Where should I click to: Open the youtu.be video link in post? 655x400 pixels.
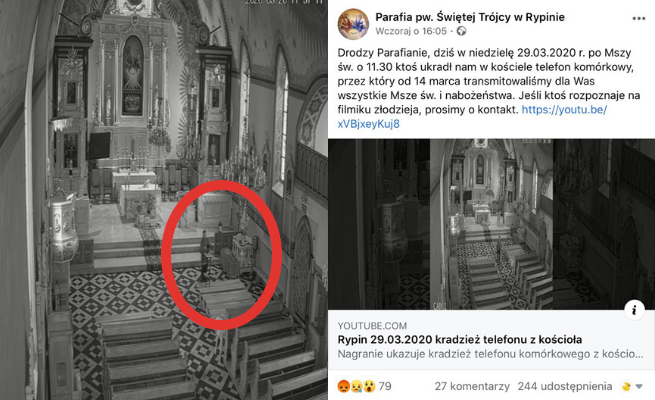click(x=472, y=116)
